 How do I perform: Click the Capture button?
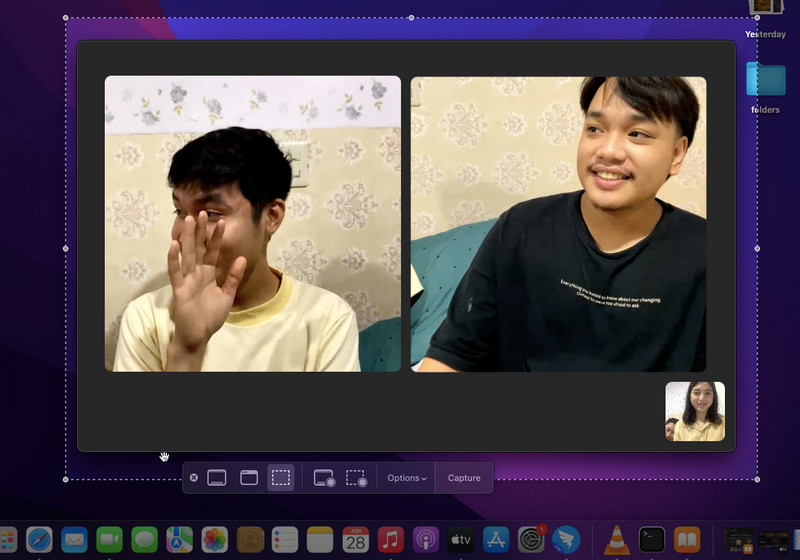pyautogui.click(x=464, y=478)
